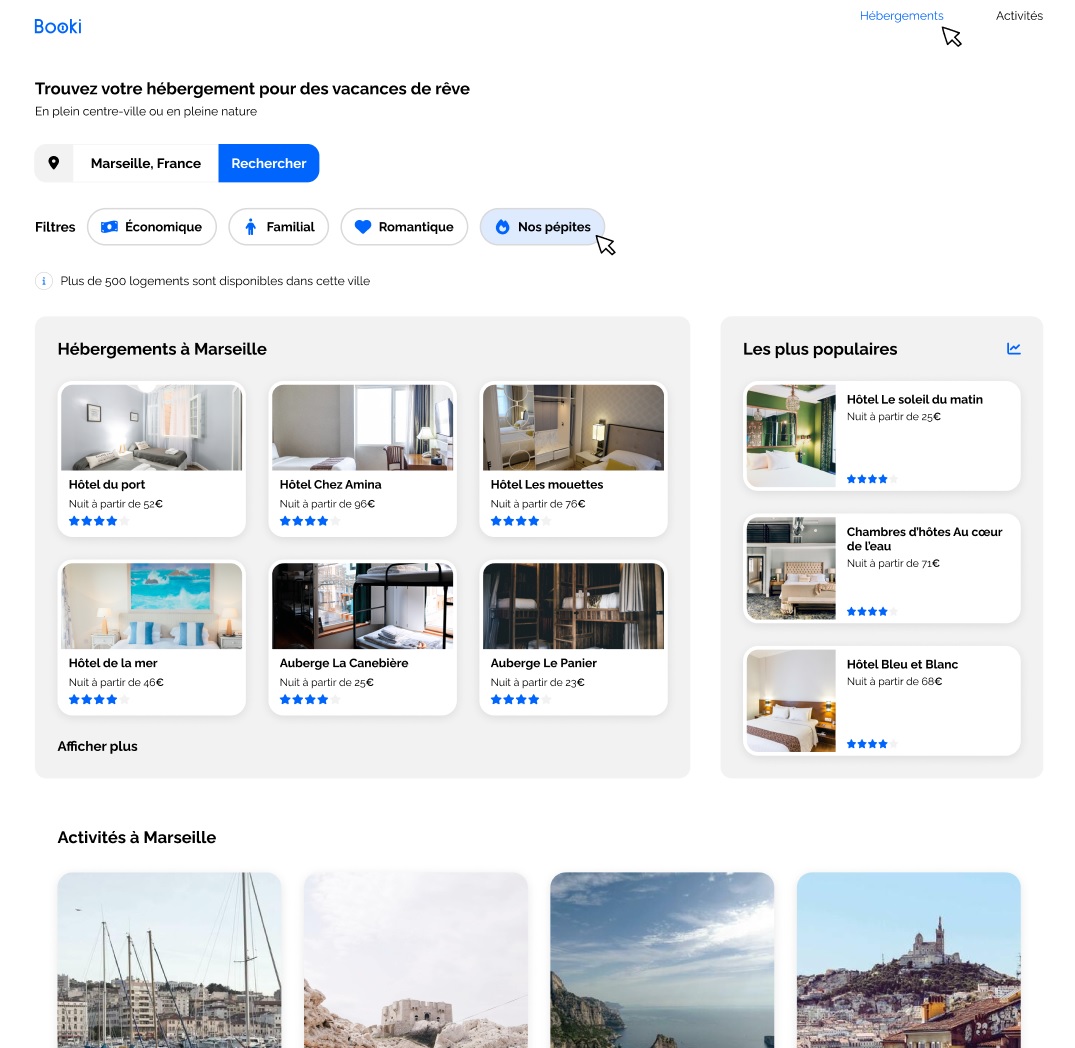Click the Booki logo
The width and height of the screenshot is (1075, 1048).
click(x=58, y=27)
